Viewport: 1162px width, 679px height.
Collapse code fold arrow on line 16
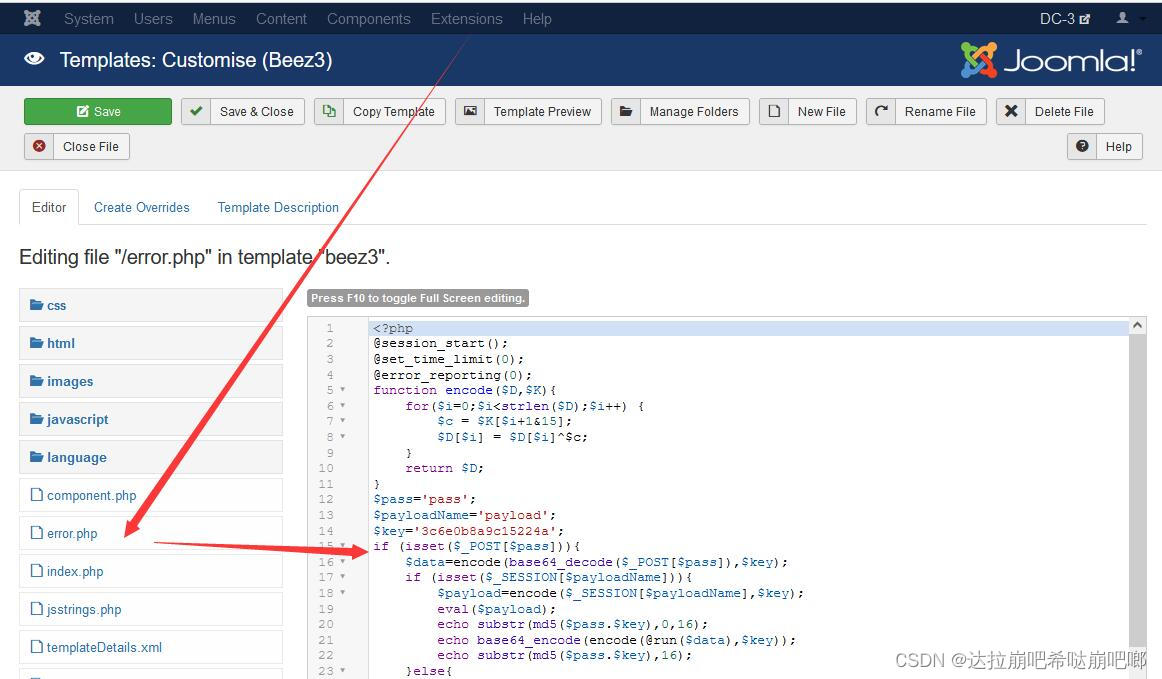342,561
